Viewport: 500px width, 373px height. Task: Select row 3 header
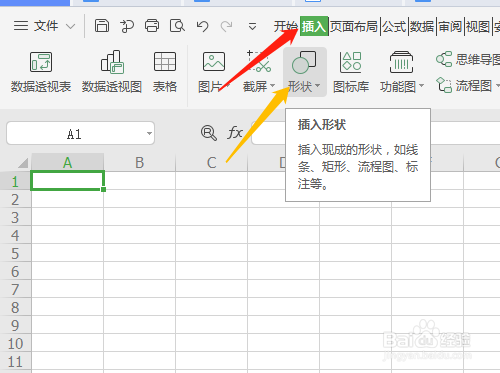[15, 217]
